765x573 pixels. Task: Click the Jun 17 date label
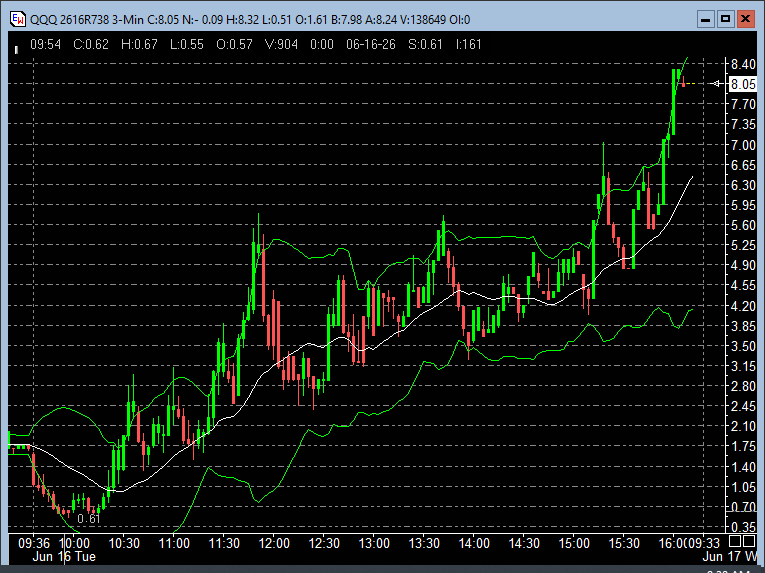pos(729,557)
